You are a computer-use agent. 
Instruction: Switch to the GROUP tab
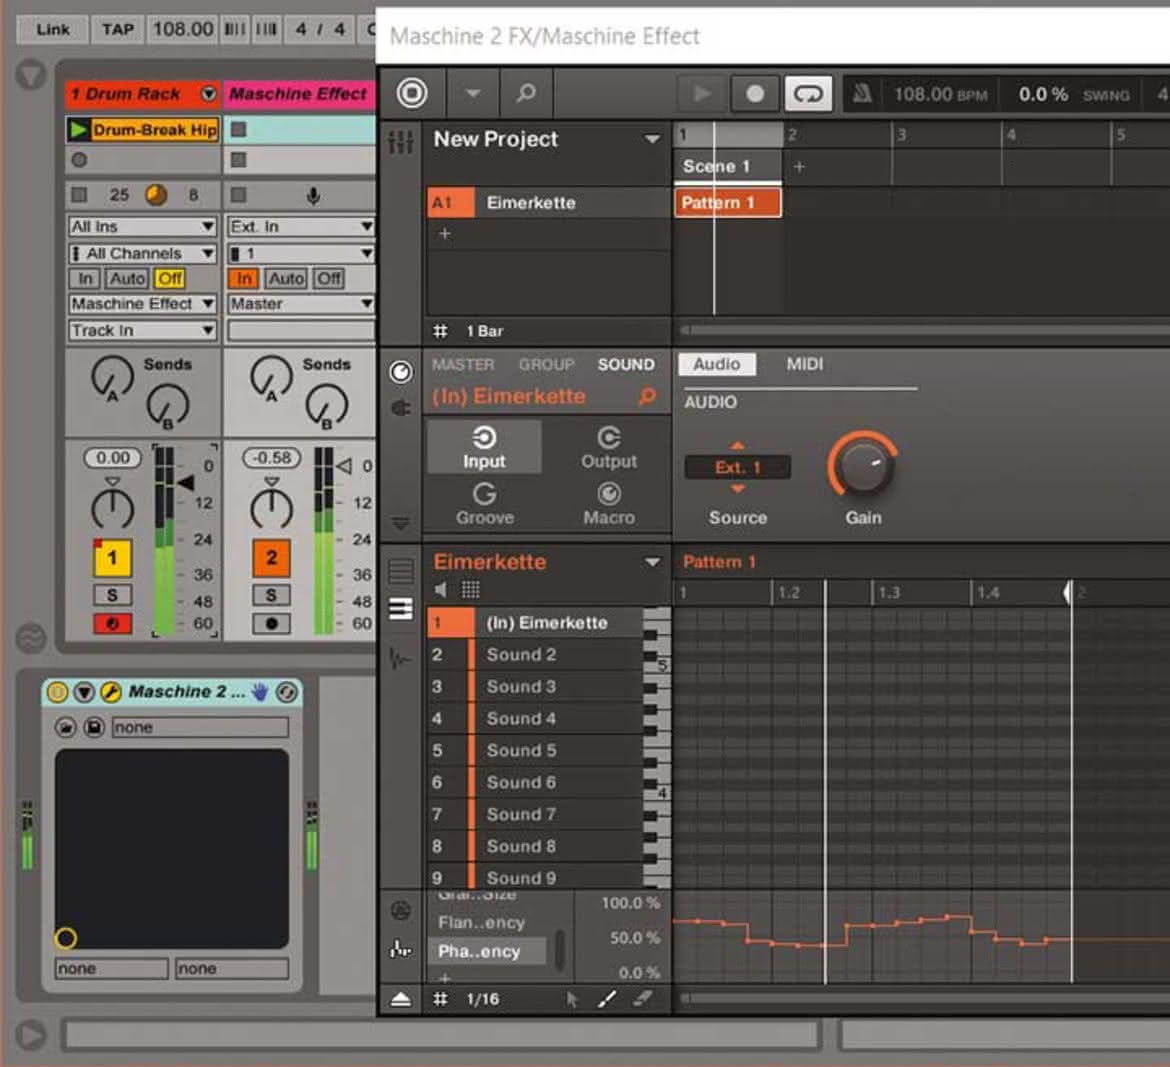coord(546,364)
